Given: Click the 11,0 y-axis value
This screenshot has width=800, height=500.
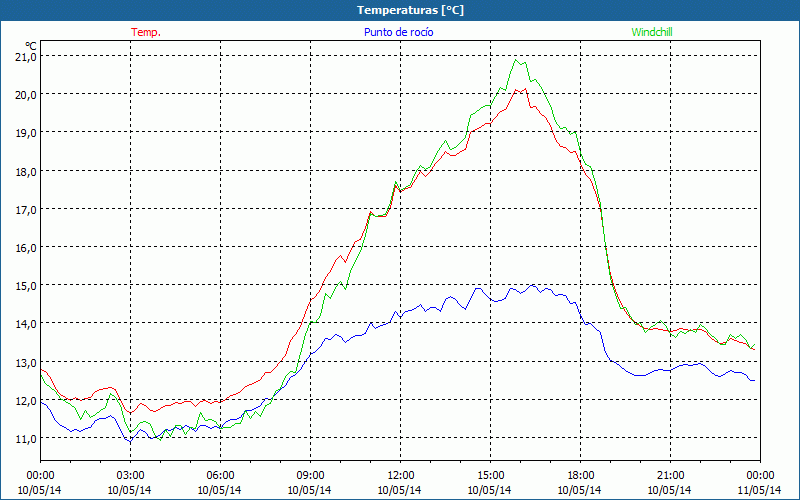Looking at the screenshot, I should tap(26, 439).
